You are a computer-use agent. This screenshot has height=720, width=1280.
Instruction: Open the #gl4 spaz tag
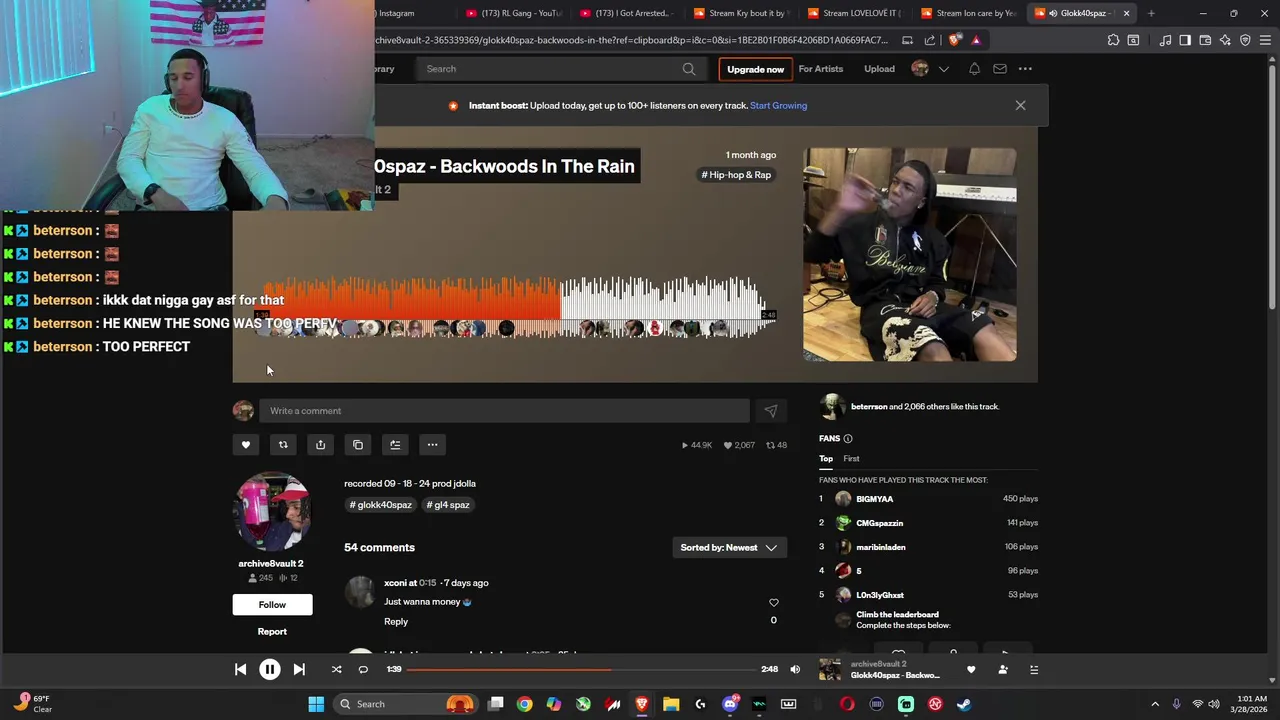[448, 505]
